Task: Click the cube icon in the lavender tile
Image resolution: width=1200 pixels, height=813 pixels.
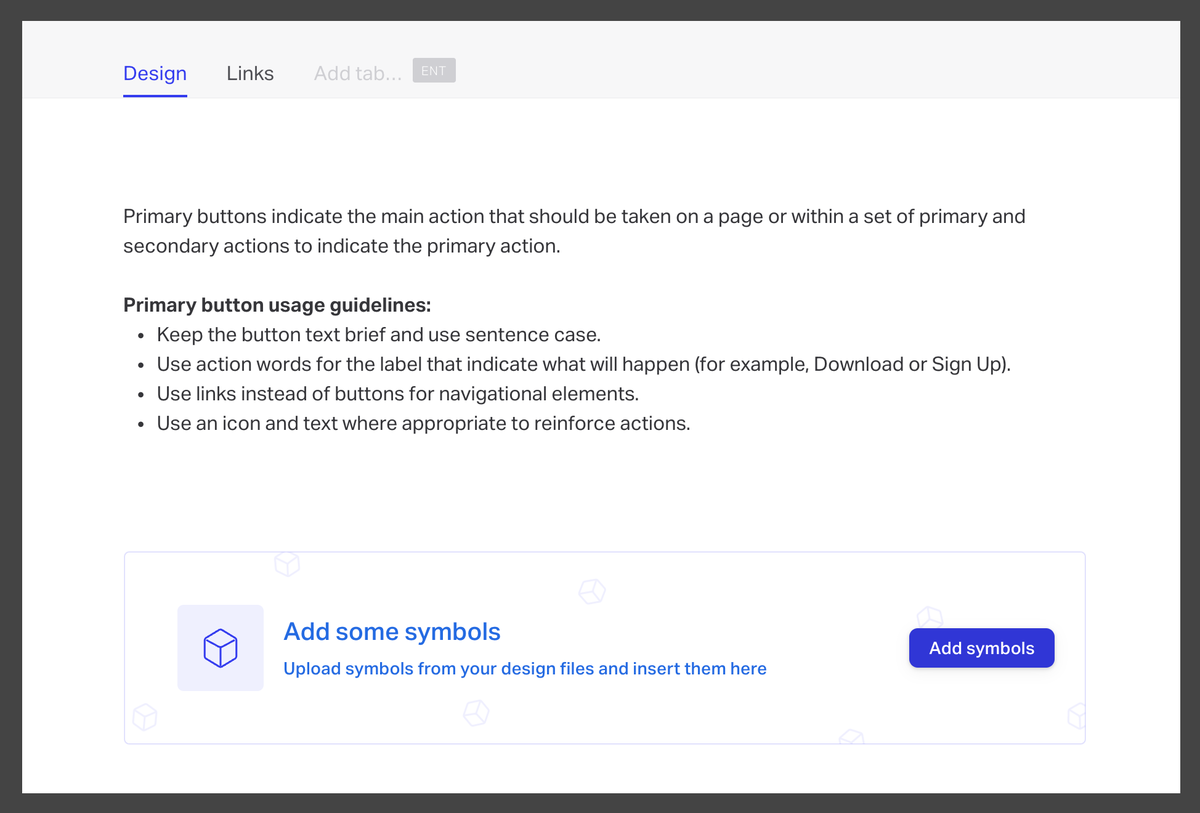Action: (x=220, y=648)
